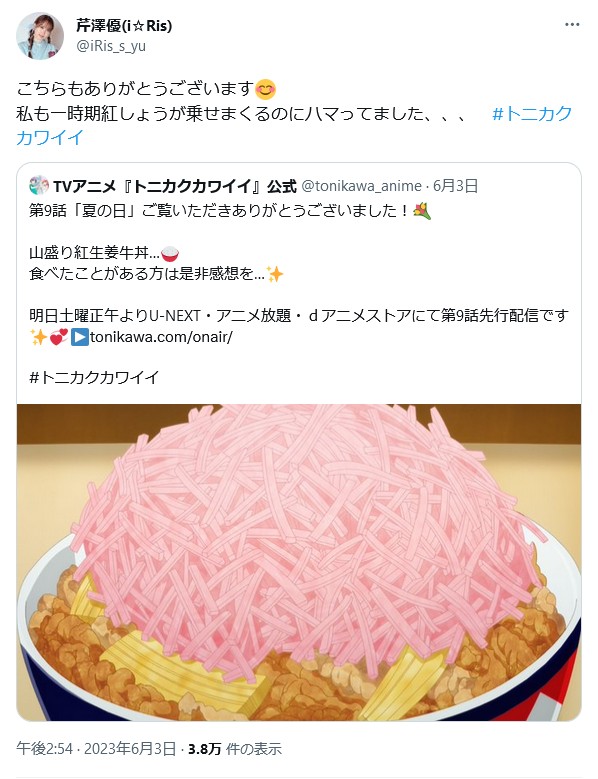Click the 3.8万 件の表示 view count
598x779 pixels.
pyautogui.click(x=235, y=749)
